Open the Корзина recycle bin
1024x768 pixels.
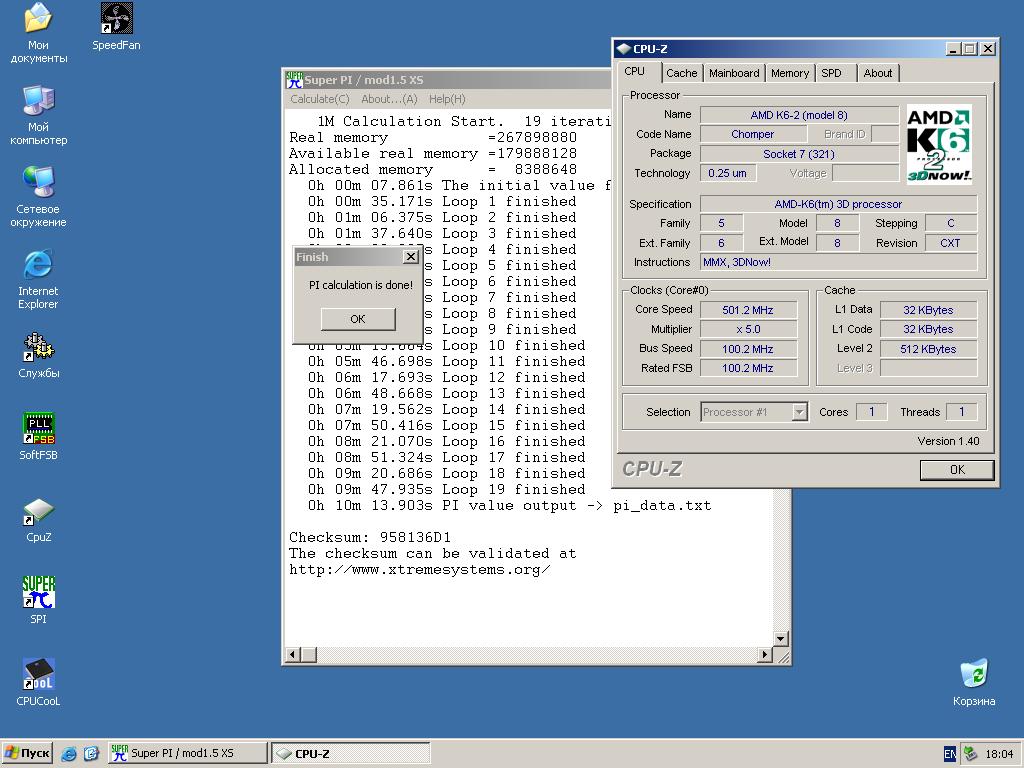pos(974,683)
